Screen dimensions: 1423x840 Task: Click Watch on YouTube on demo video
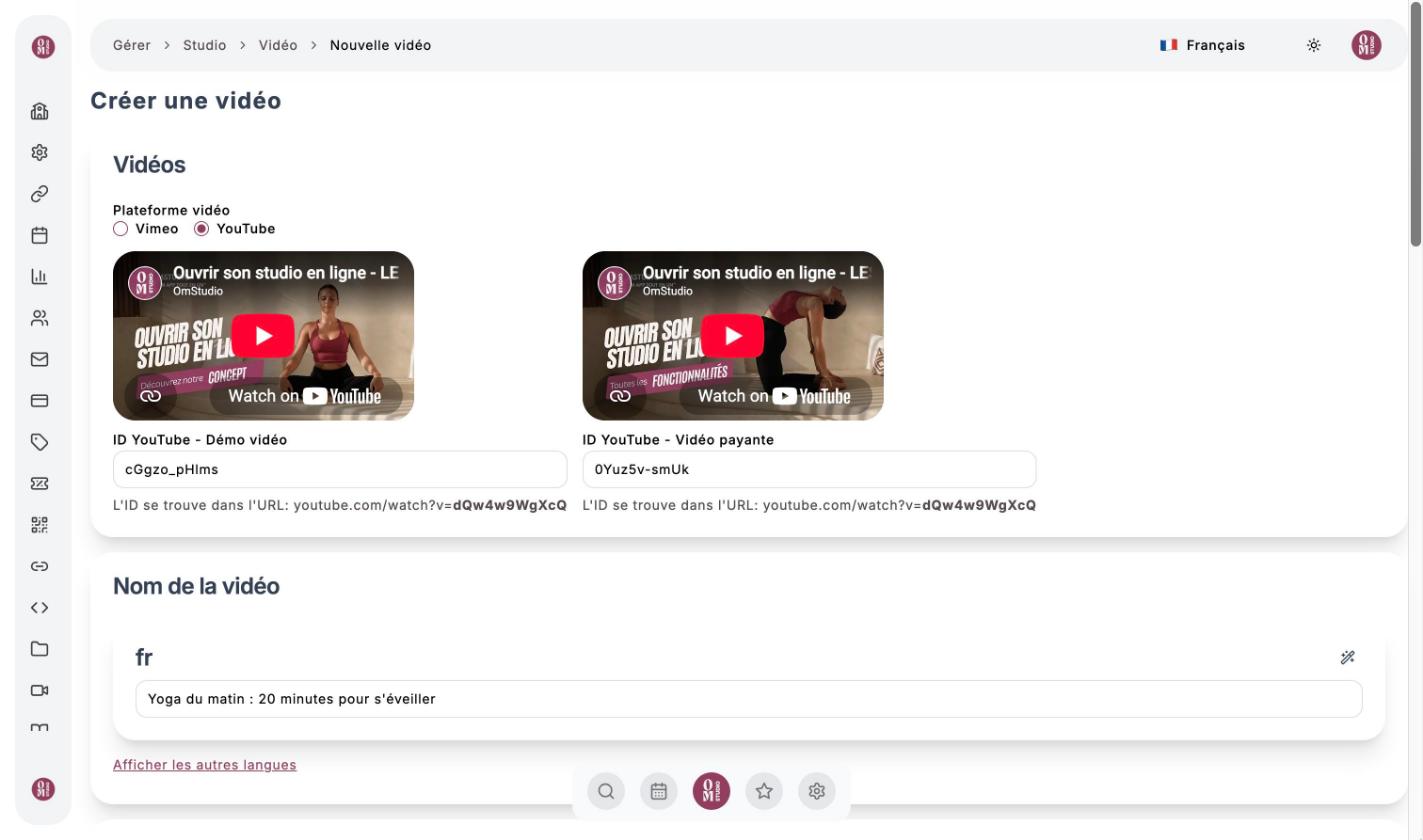(305, 396)
